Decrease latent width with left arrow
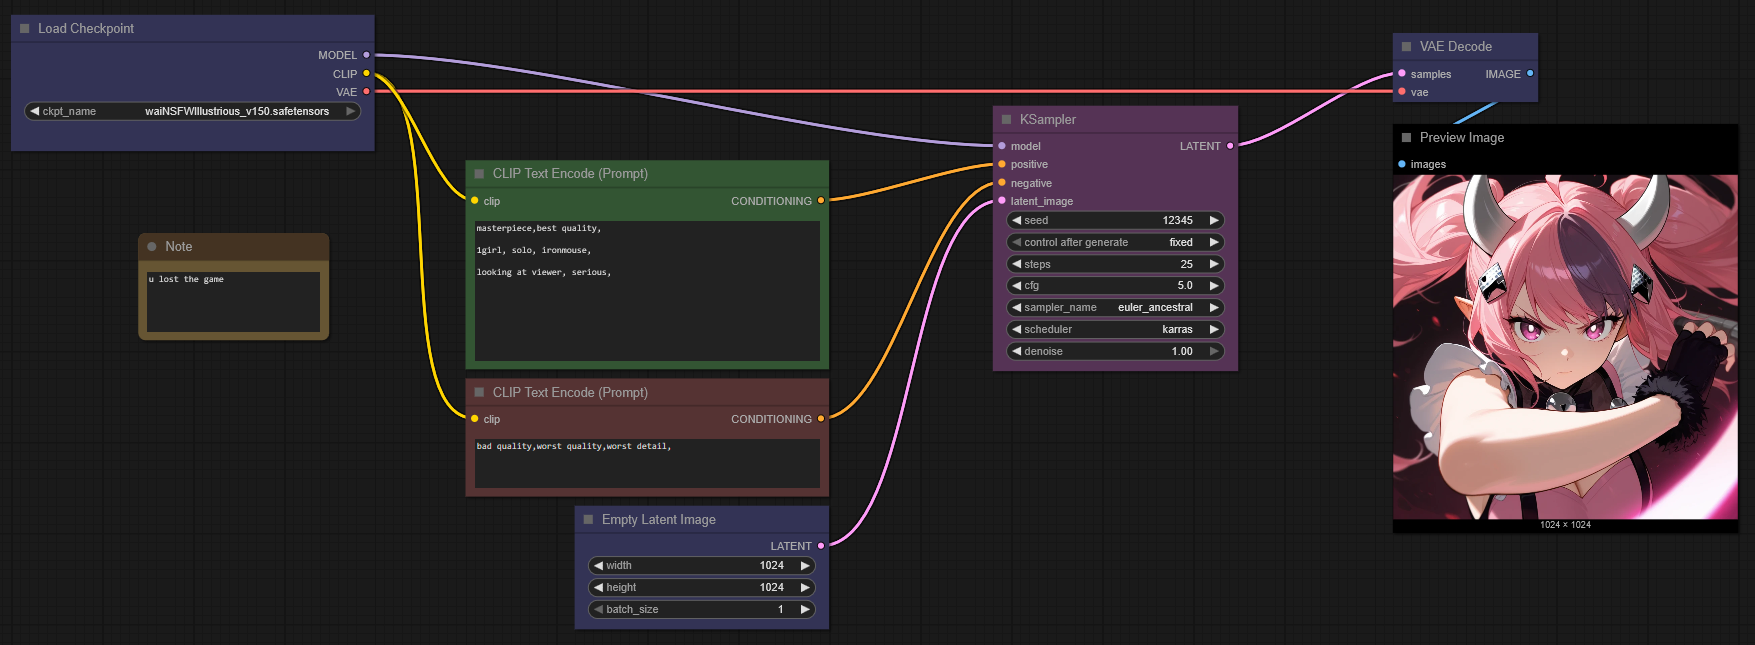 tap(598, 566)
